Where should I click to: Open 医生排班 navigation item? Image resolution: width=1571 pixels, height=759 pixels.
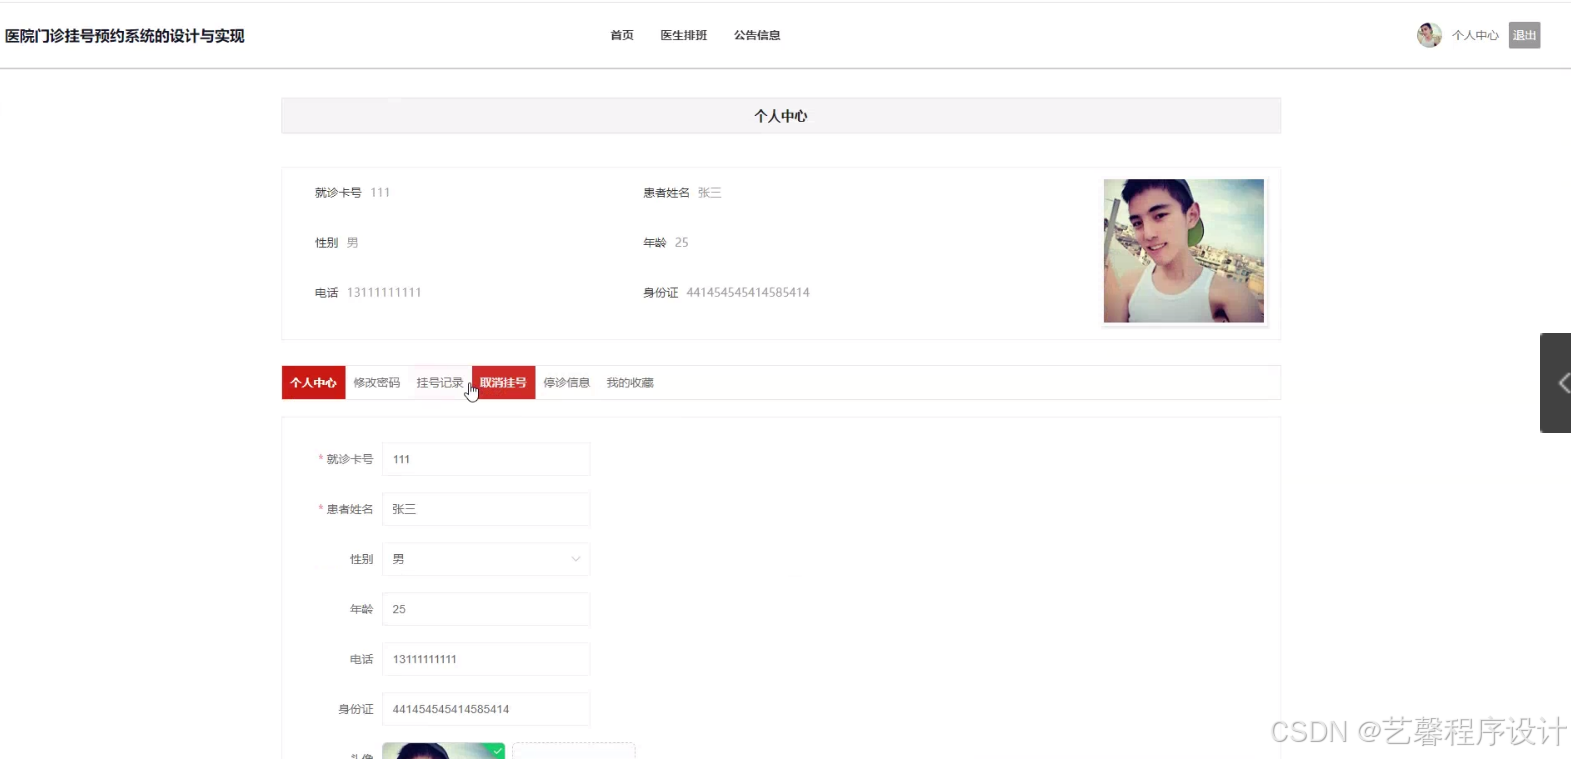684,35
